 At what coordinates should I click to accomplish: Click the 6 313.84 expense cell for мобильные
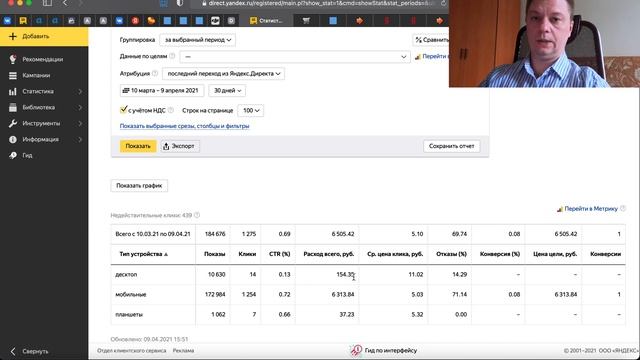(343, 294)
